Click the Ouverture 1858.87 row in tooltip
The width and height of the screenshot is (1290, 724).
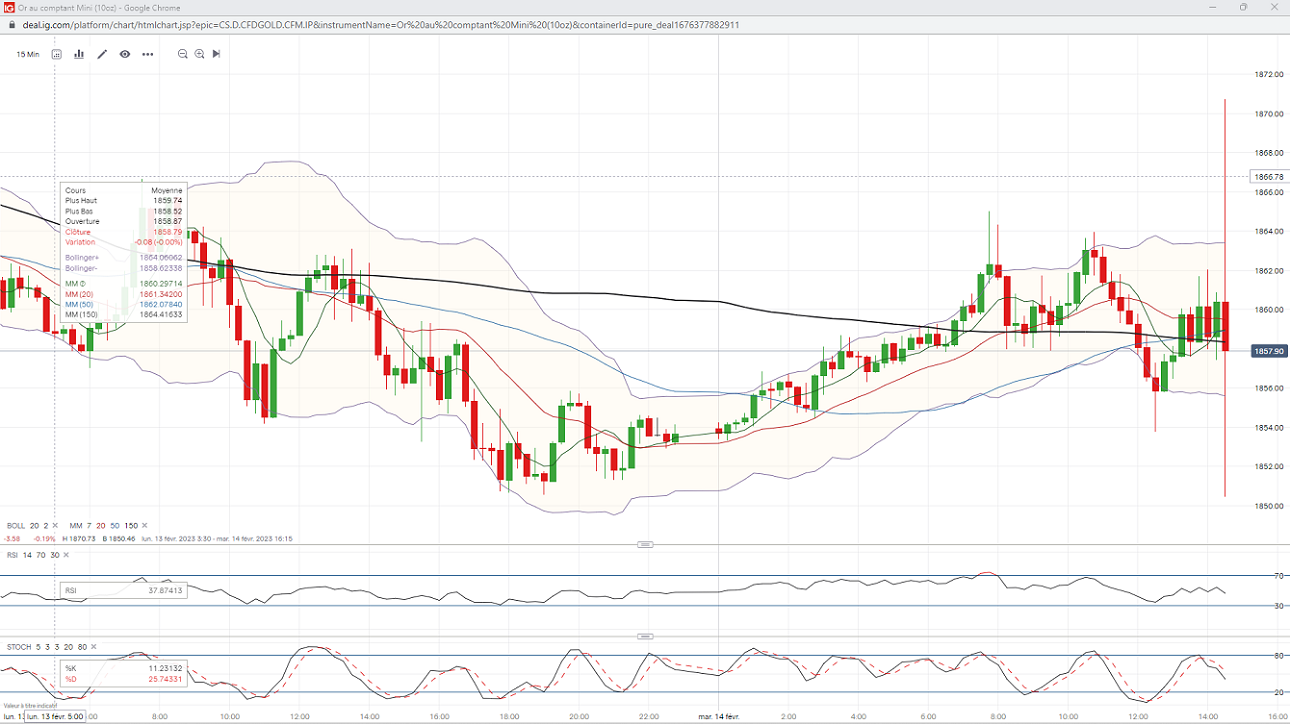point(124,222)
